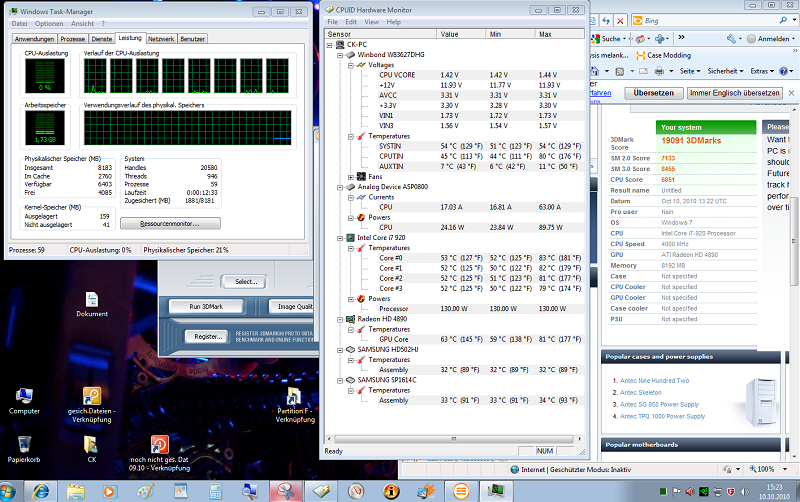
Task: Open the Papierkorb recycle bin icon
Action: pyautogui.click(x=24, y=449)
